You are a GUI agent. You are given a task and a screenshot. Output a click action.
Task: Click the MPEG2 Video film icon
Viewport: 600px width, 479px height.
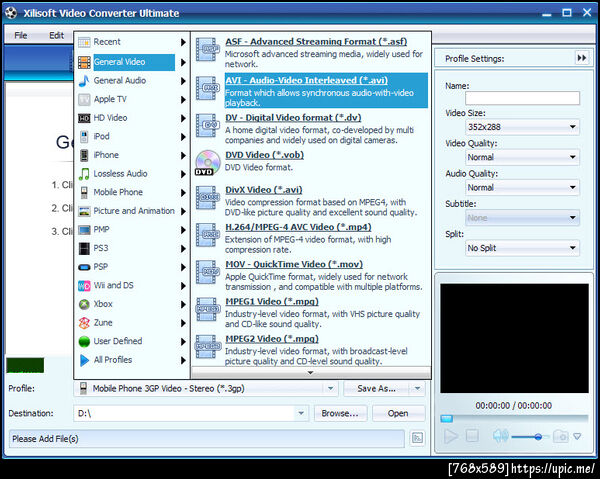[208, 347]
